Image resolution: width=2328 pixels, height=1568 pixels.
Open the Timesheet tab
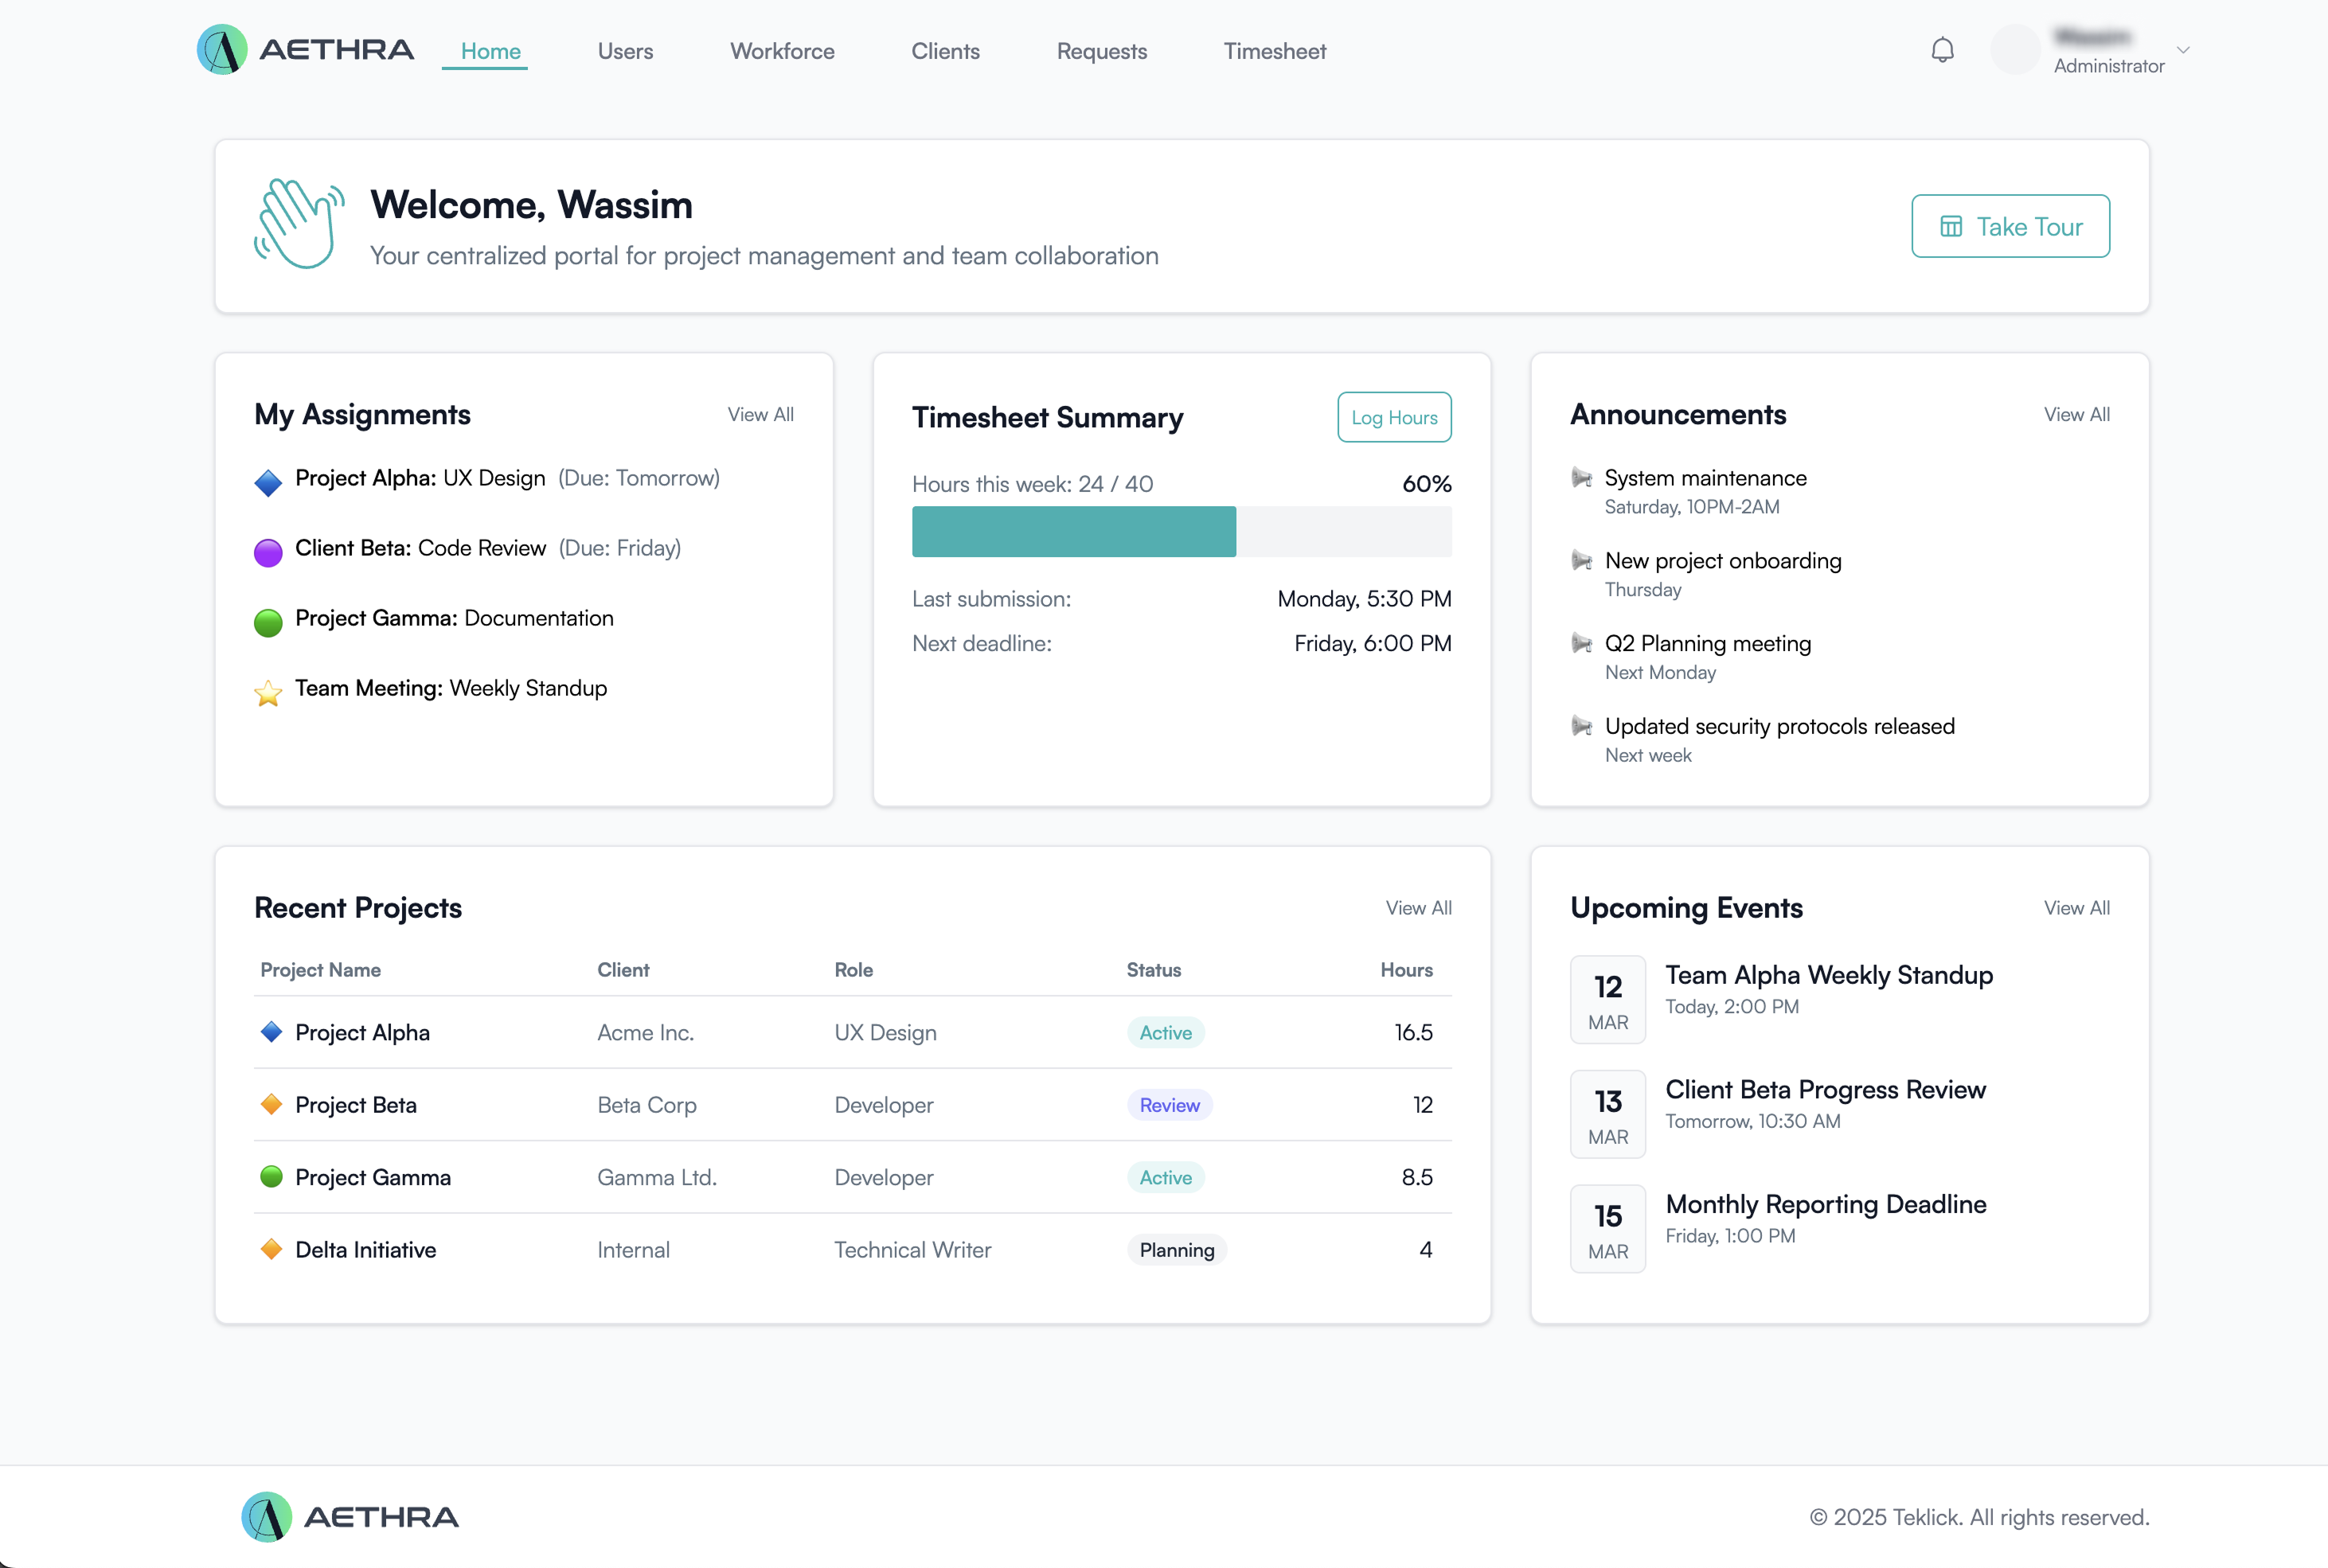pyautogui.click(x=1275, y=51)
